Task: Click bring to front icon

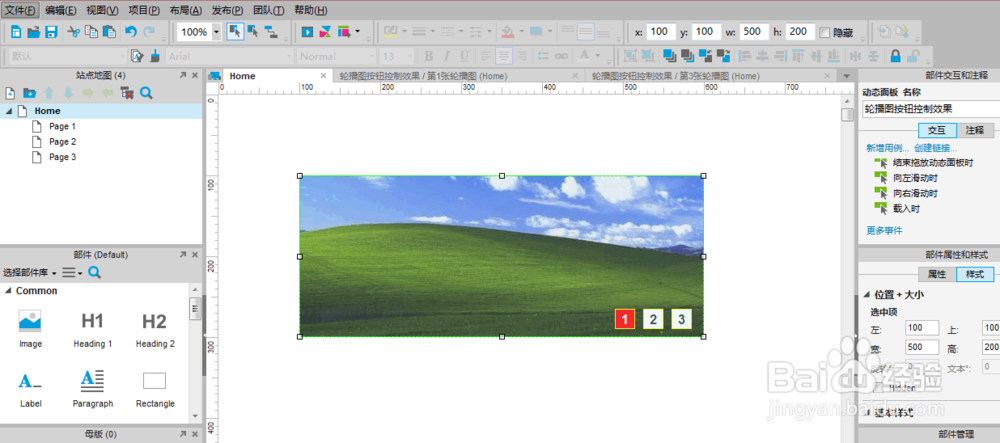Action: pyautogui.click(x=669, y=56)
